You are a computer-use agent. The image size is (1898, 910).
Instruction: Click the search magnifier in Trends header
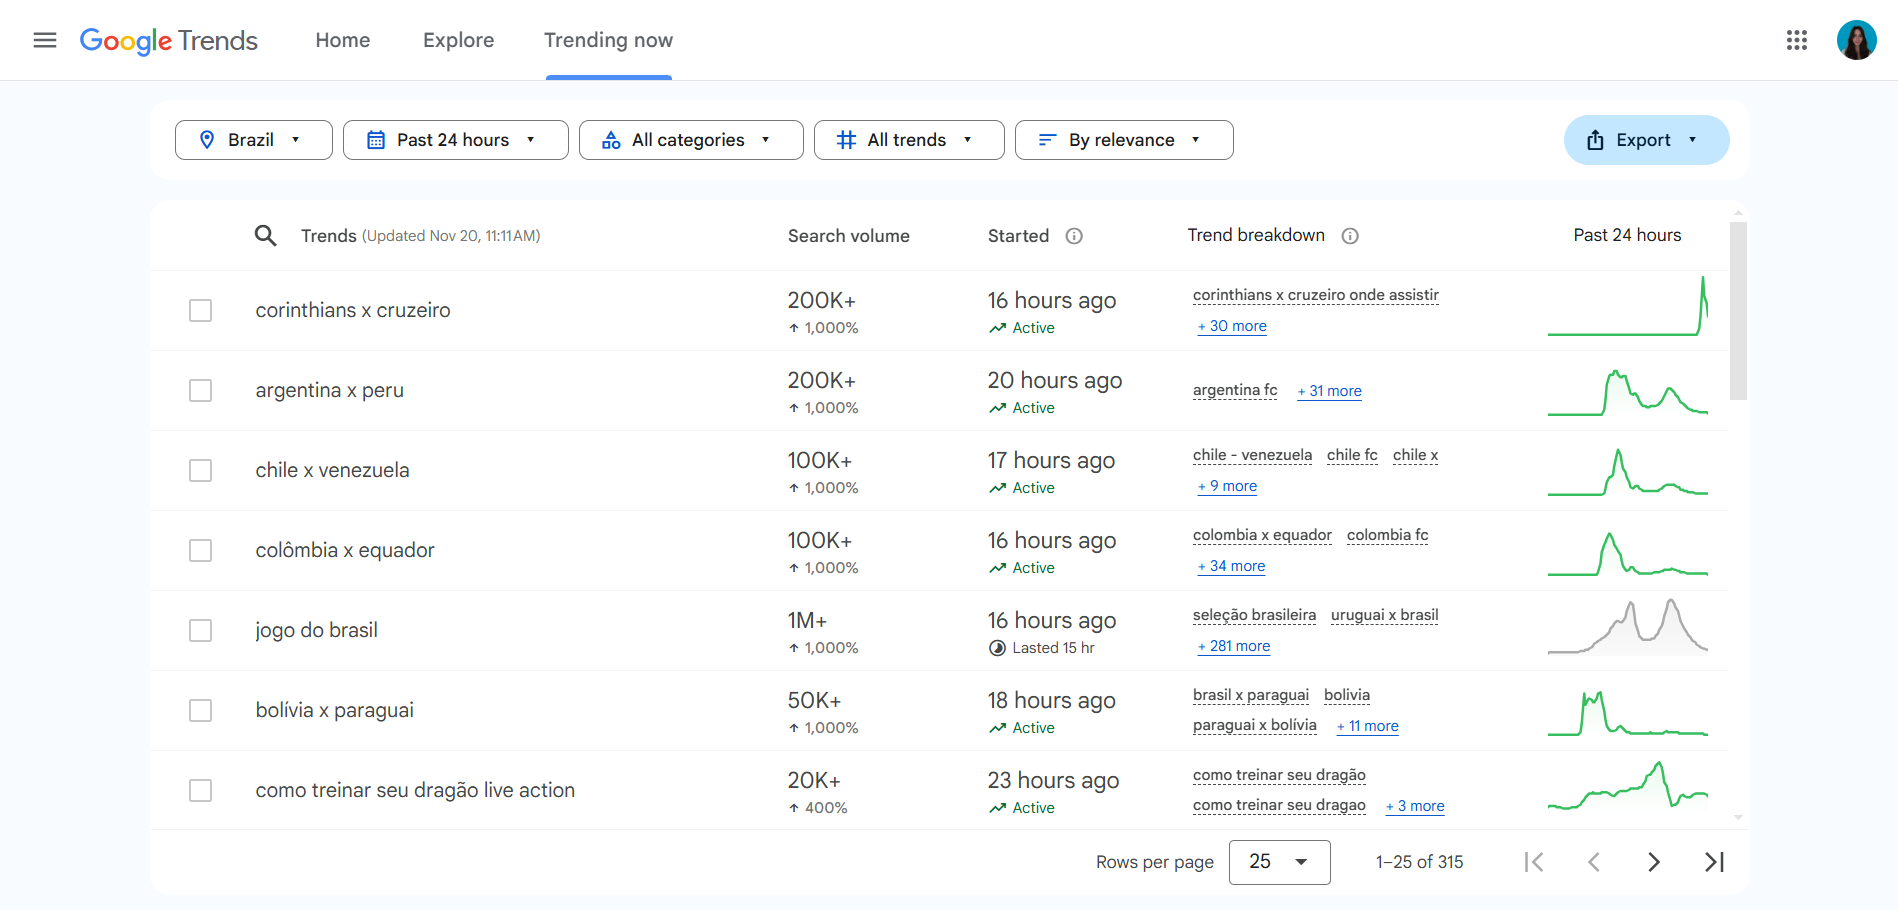(x=265, y=236)
